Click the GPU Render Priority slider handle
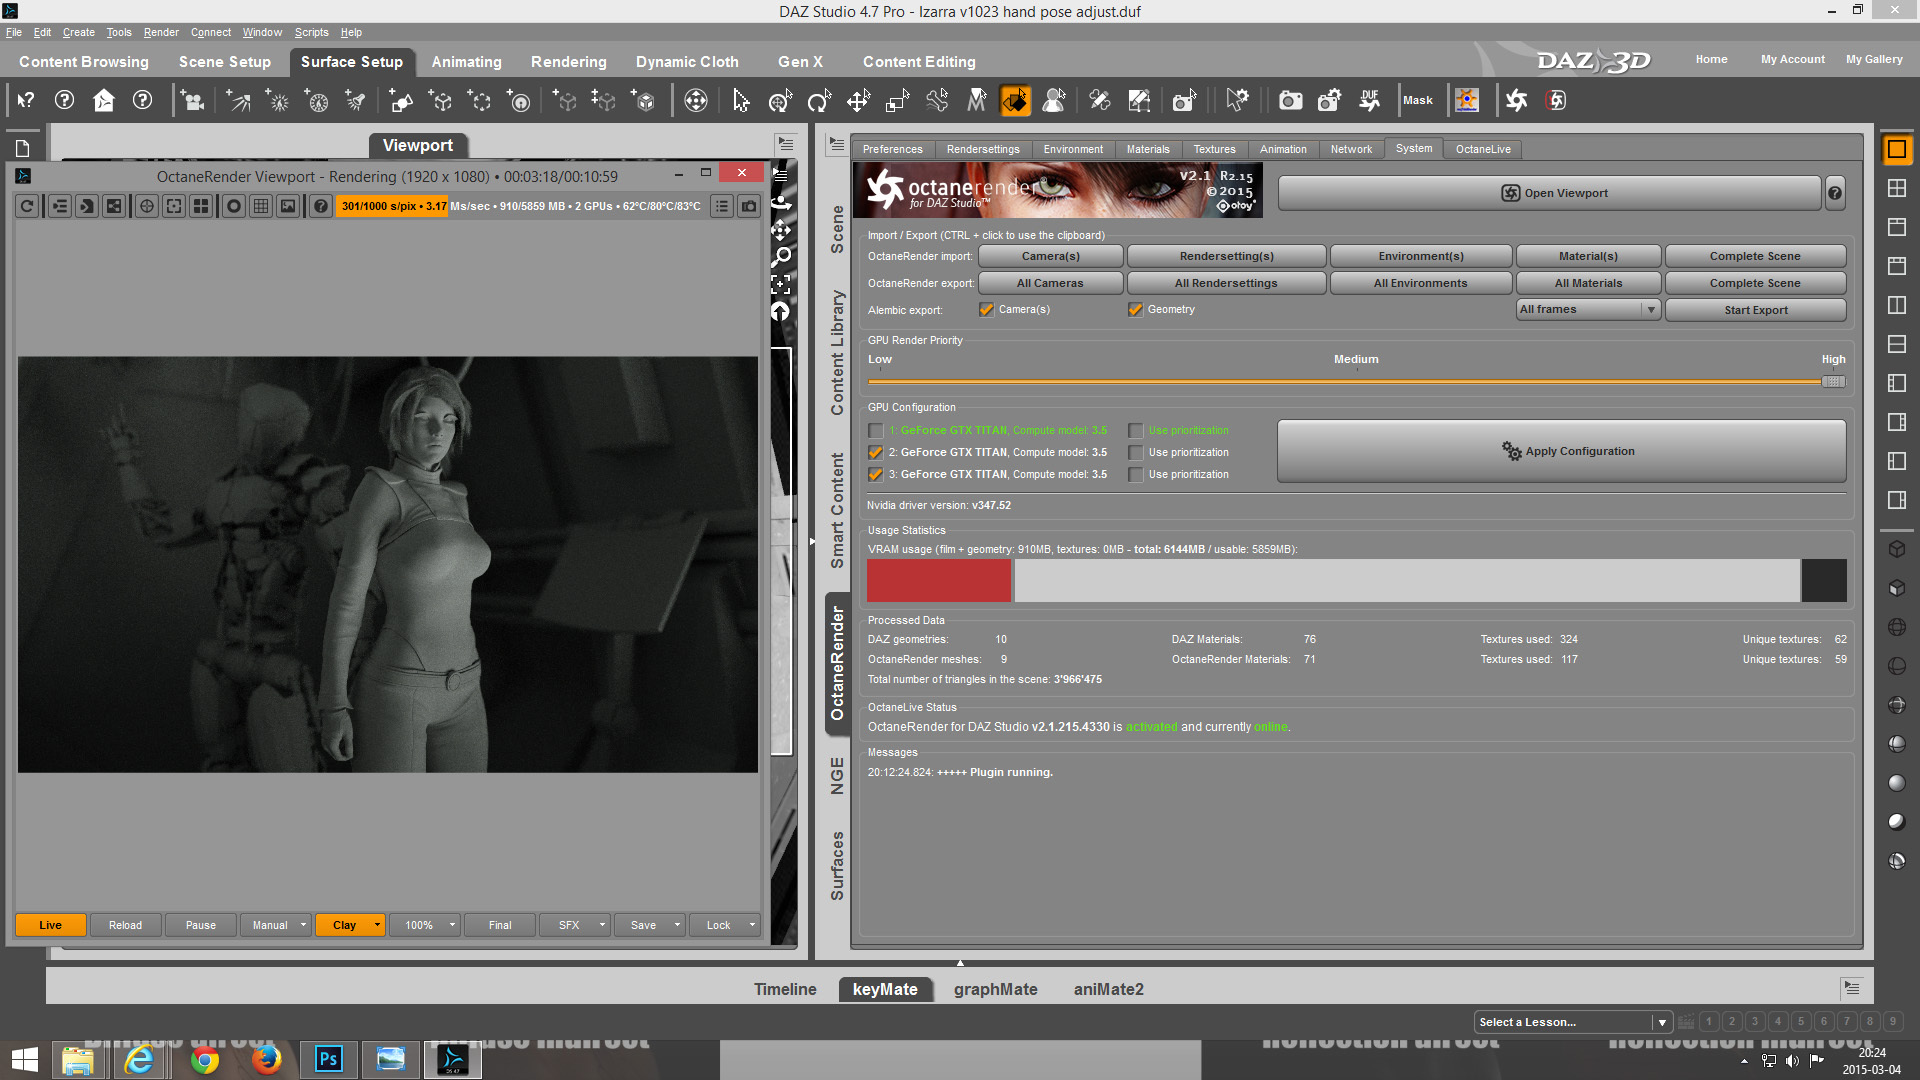Viewport: 1920px width, 1080px height. tap(1832, 382)
